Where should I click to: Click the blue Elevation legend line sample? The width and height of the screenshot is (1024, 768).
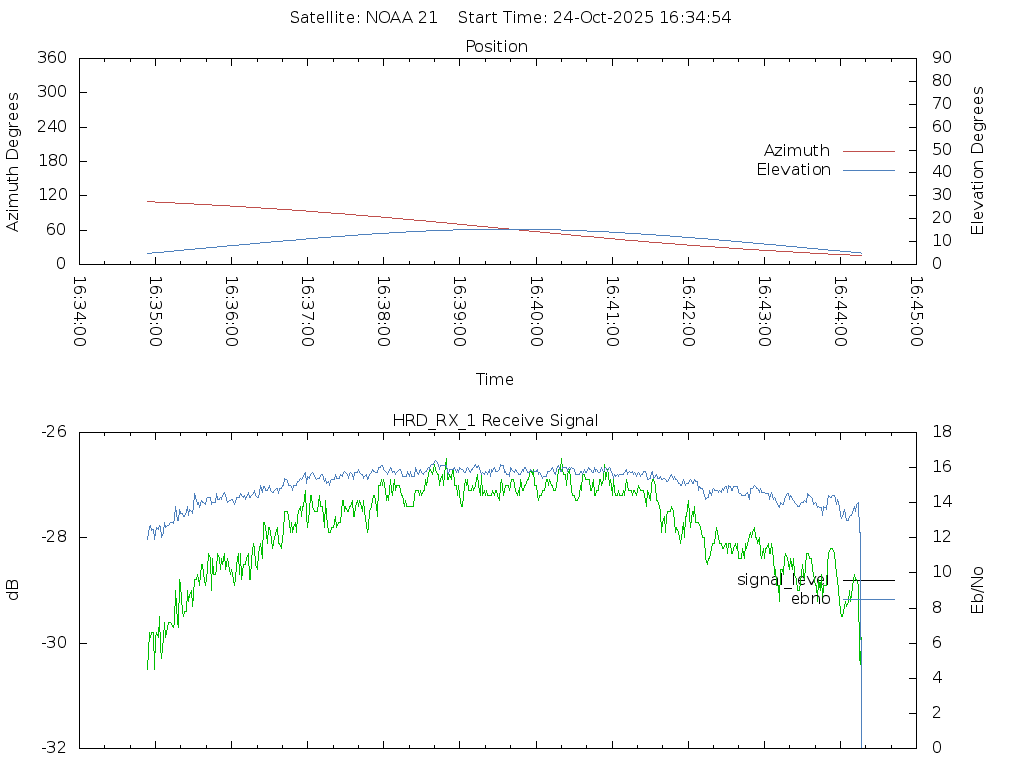(868, 170)
